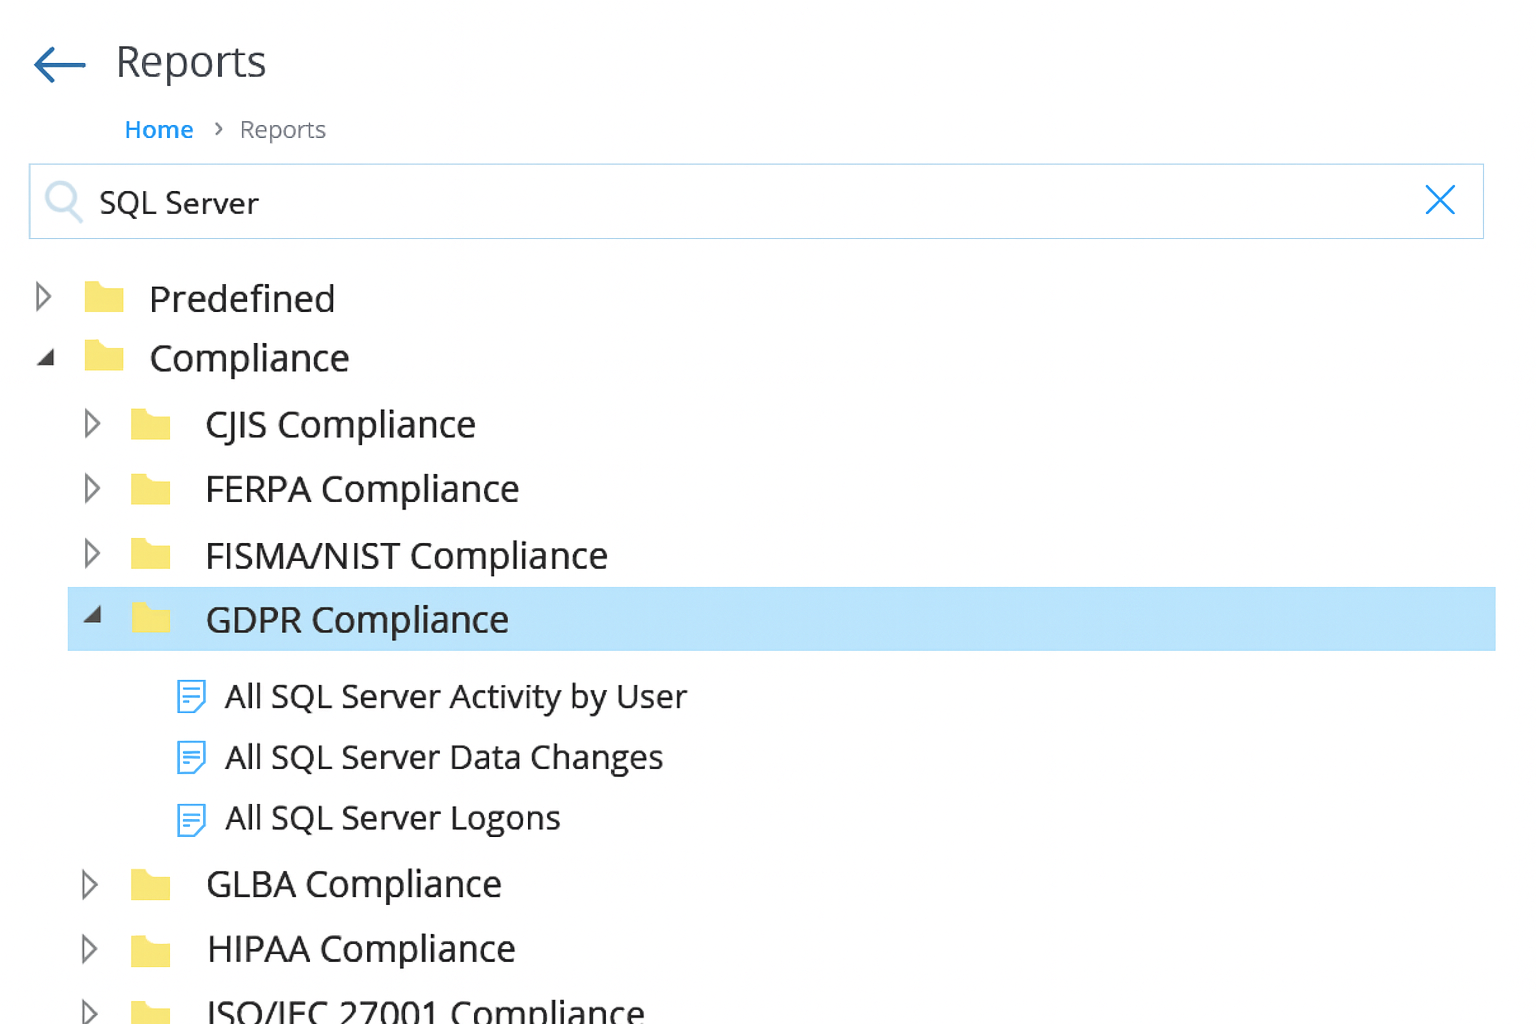
Task: Click the report icon for All SQL Server Data Changes
Action: [190, 758]
